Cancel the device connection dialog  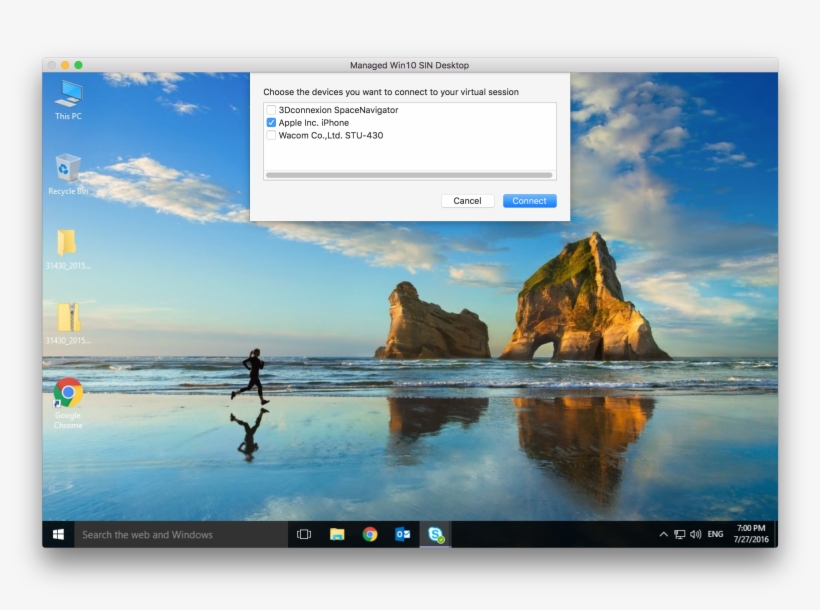coord(467,200)
